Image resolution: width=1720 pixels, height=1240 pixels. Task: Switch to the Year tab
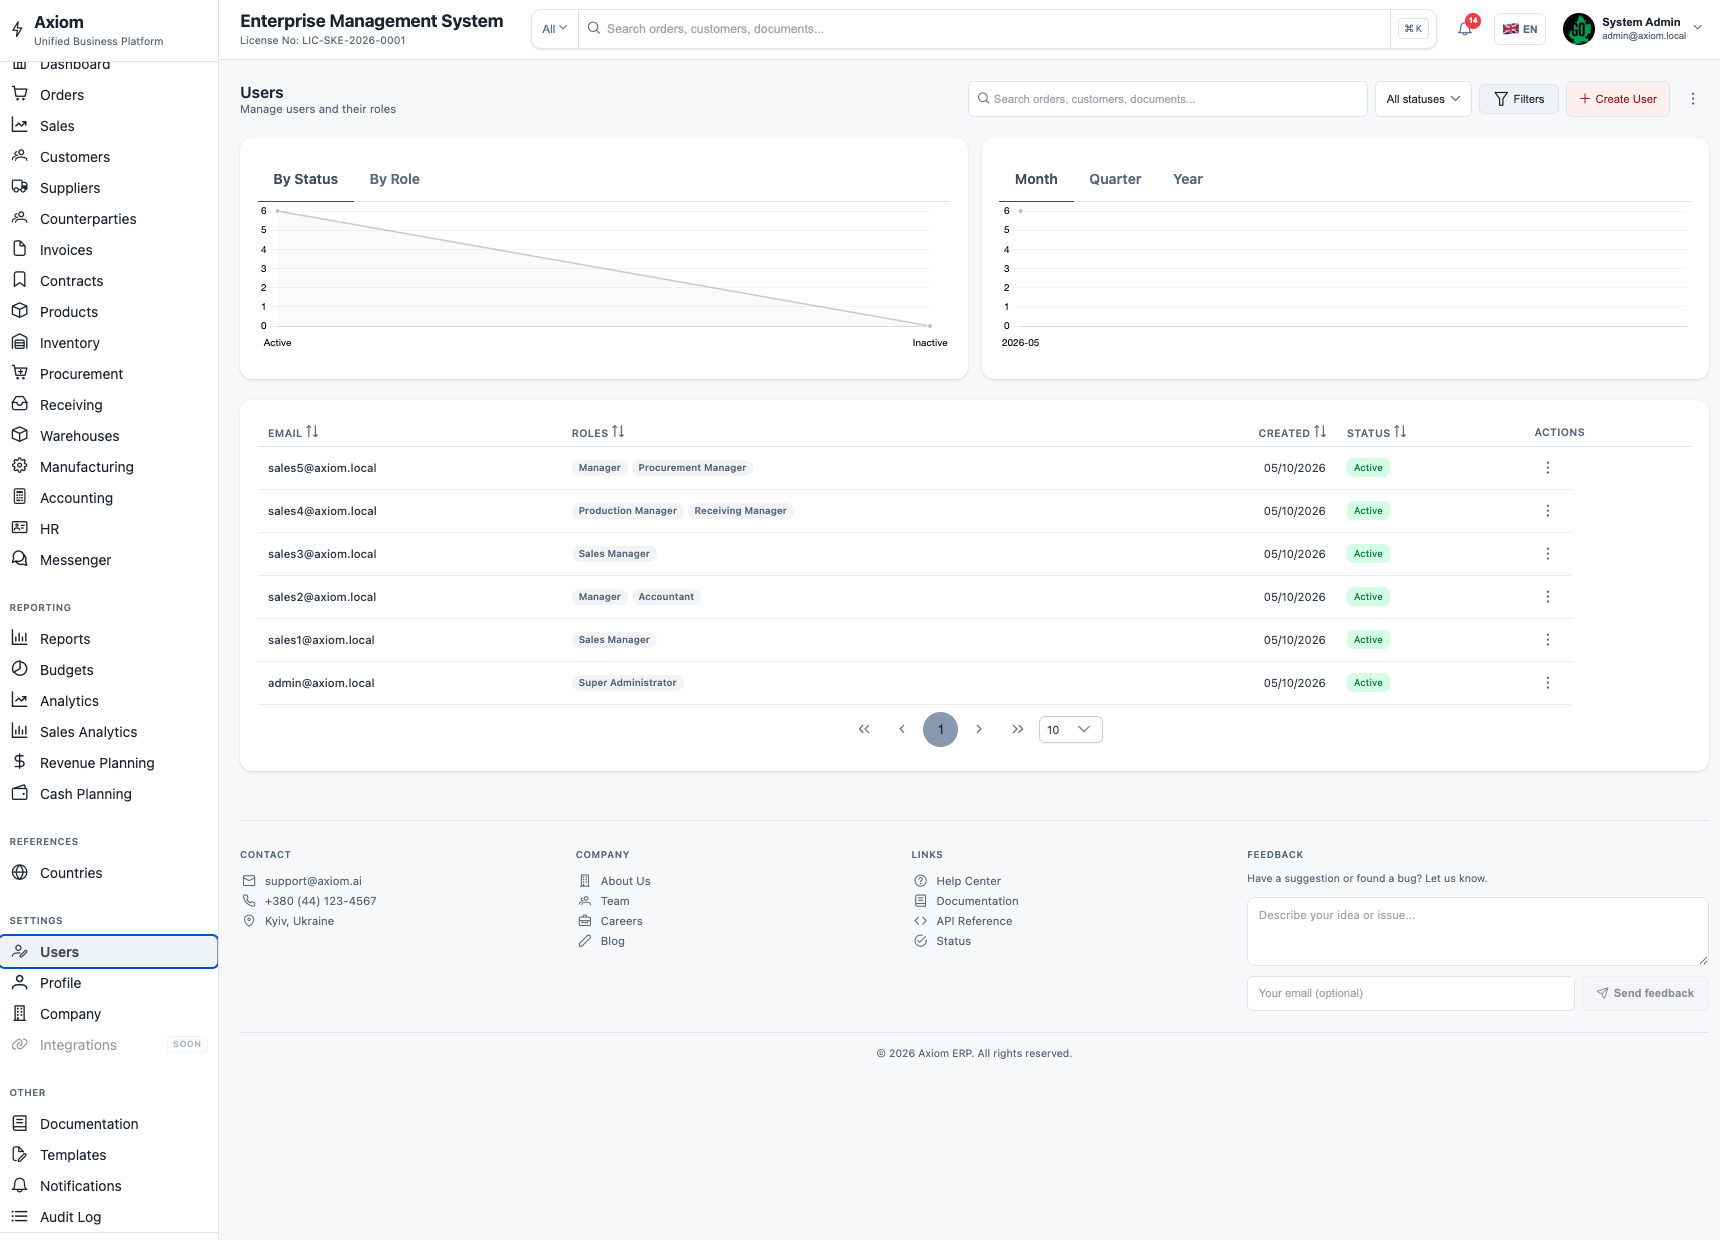(x=1188, y=179)
